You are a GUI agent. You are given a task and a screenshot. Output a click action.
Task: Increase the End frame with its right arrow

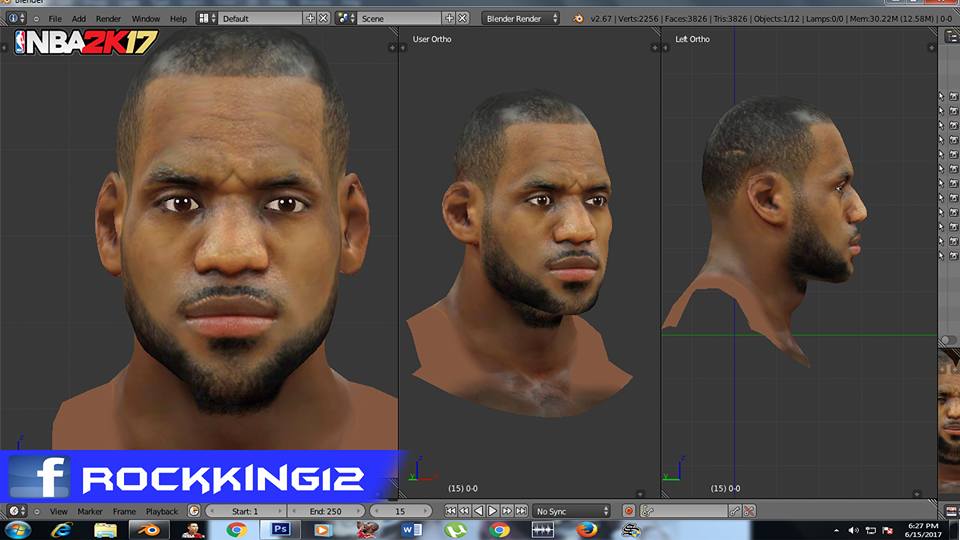(x=359, y=511)
